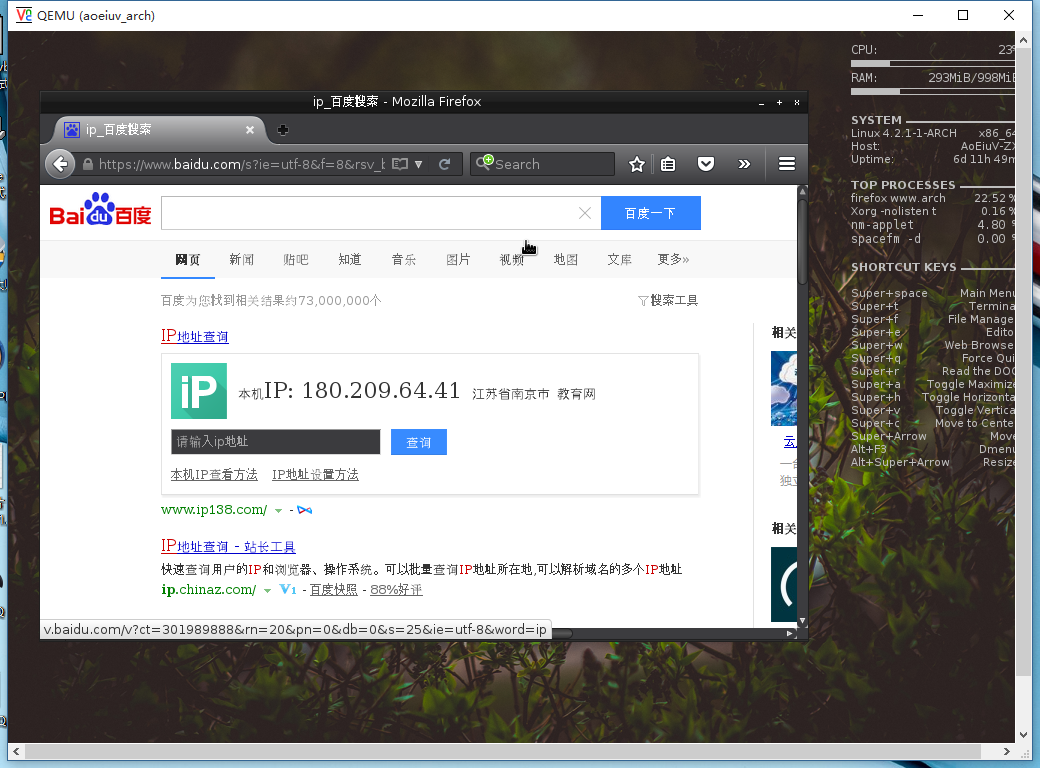This screenshot has width=1040, height=768.
Task: Expand dropdown arrow beside ip.chinaz.com/
Action: pyautogui.click(x=267, y=590)
